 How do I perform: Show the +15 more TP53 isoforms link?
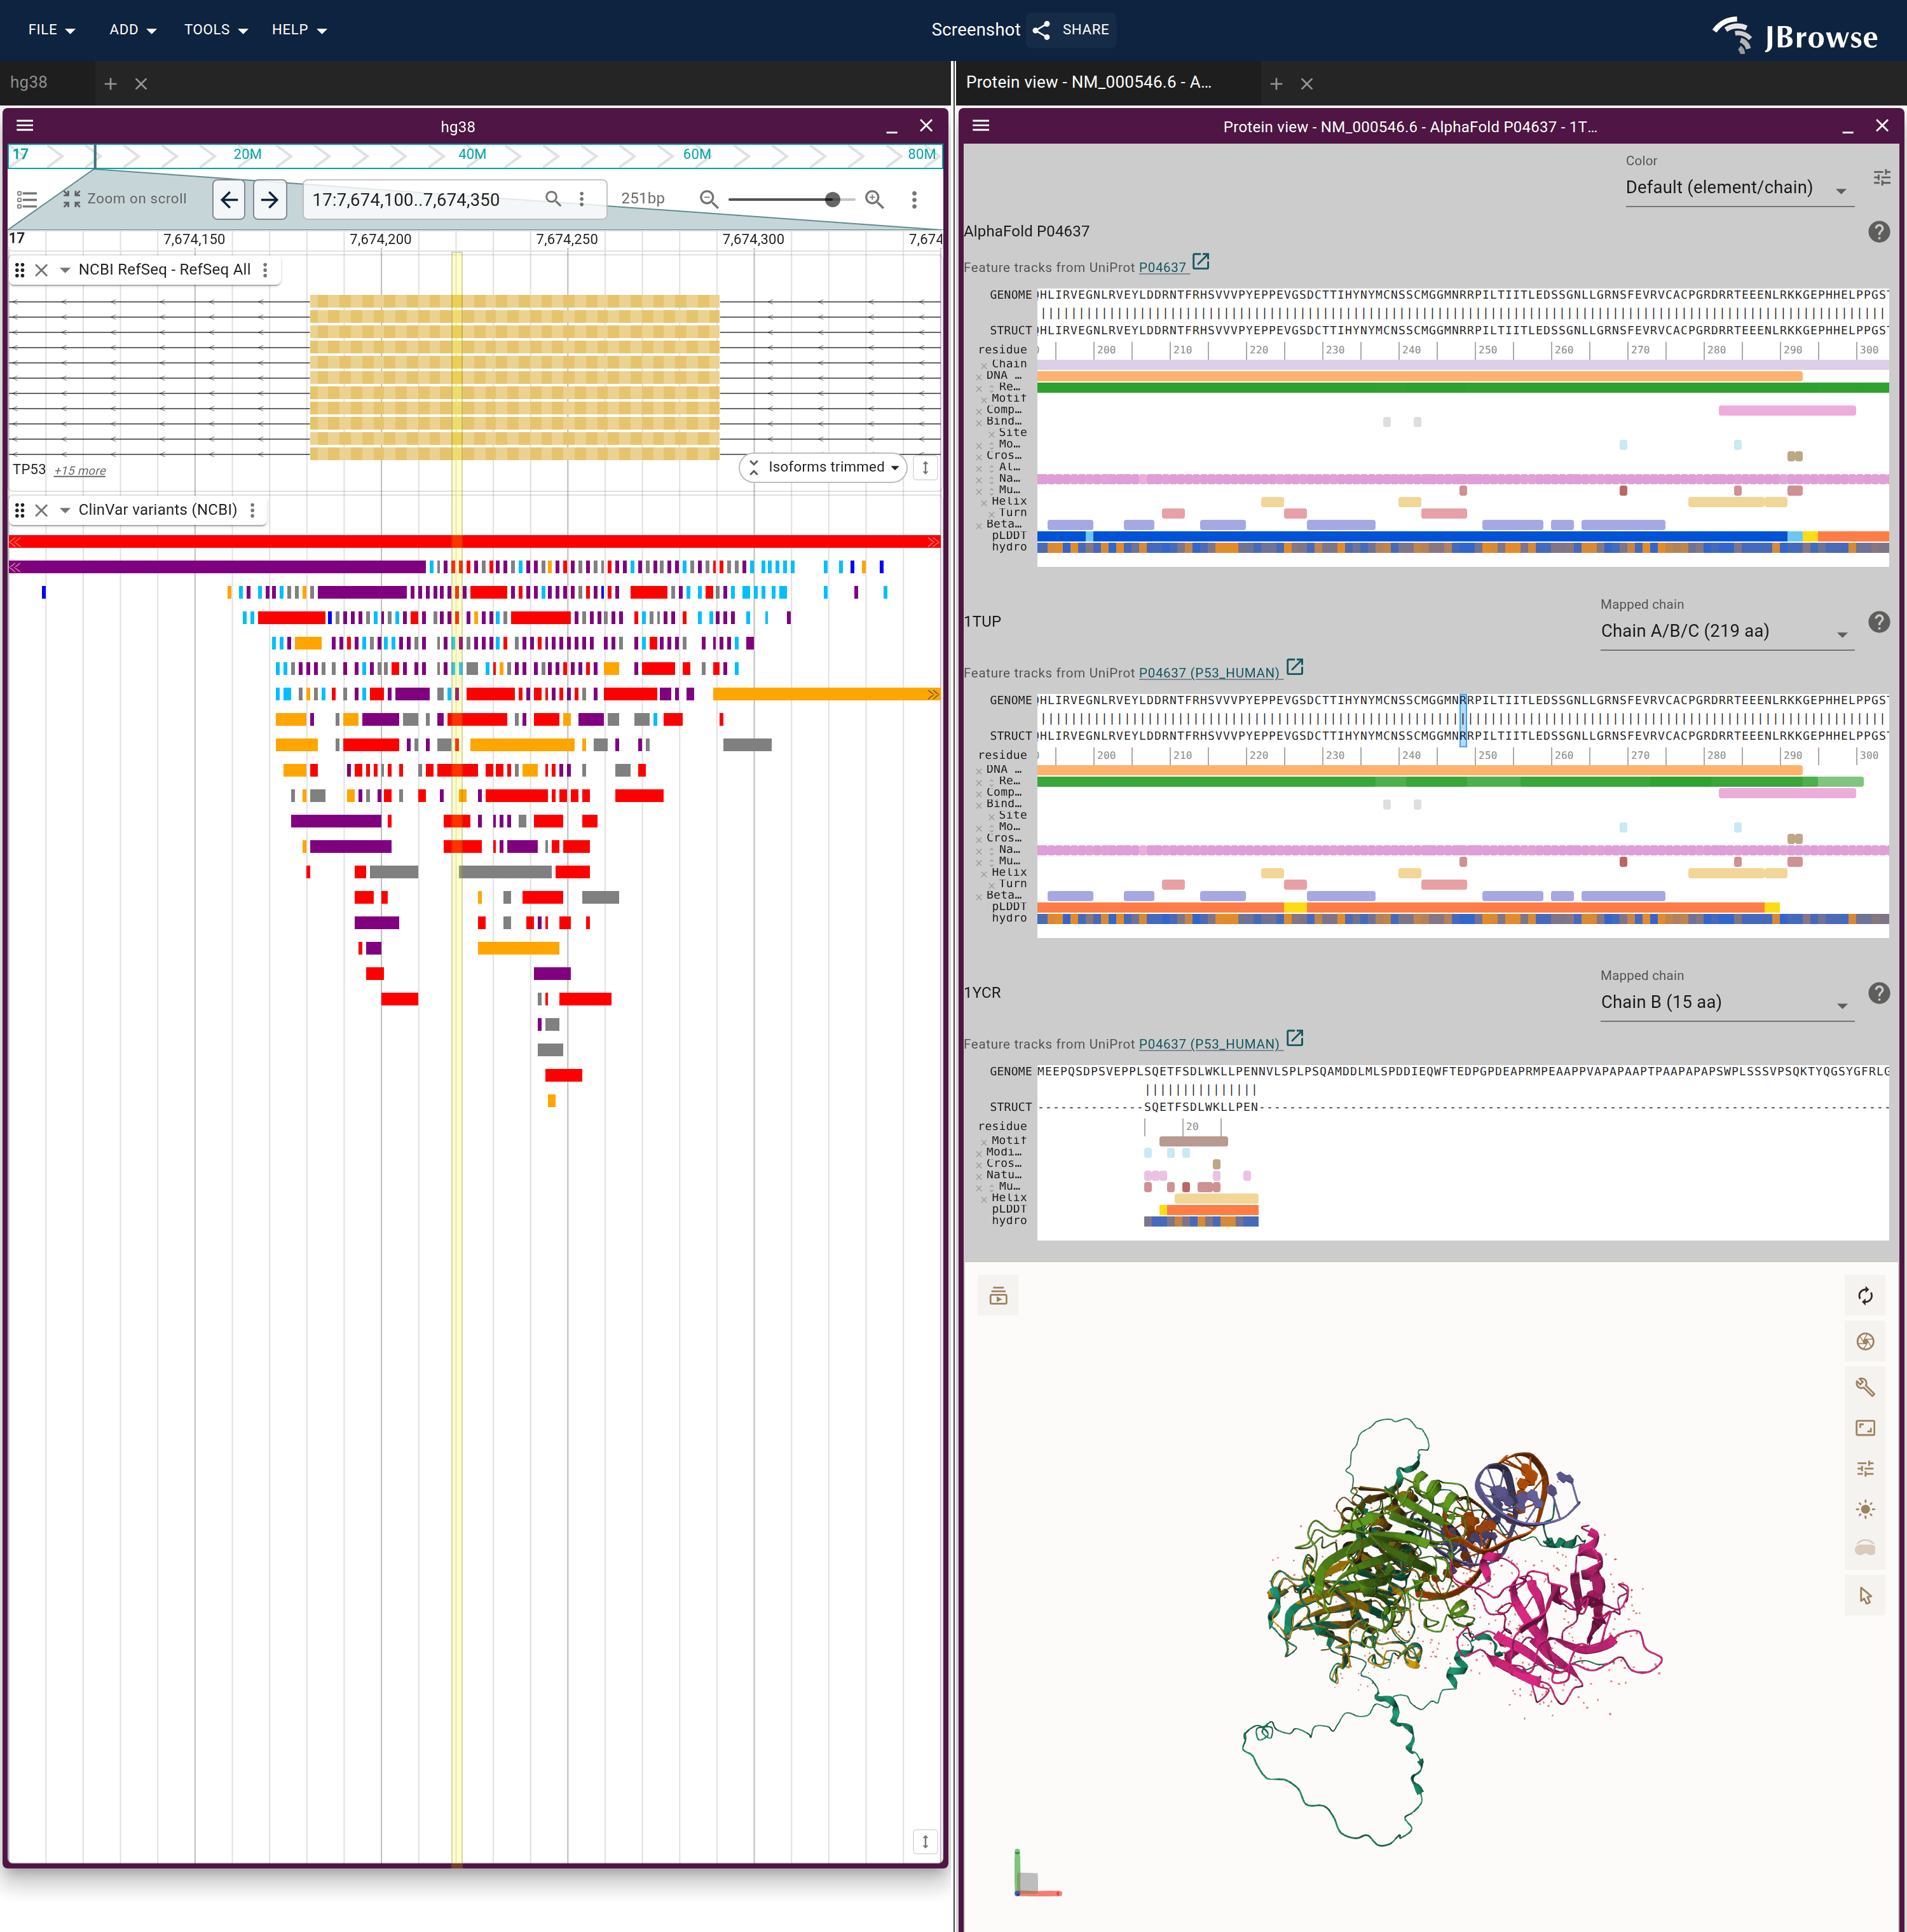pyautogui.click(x=80, y=471)
